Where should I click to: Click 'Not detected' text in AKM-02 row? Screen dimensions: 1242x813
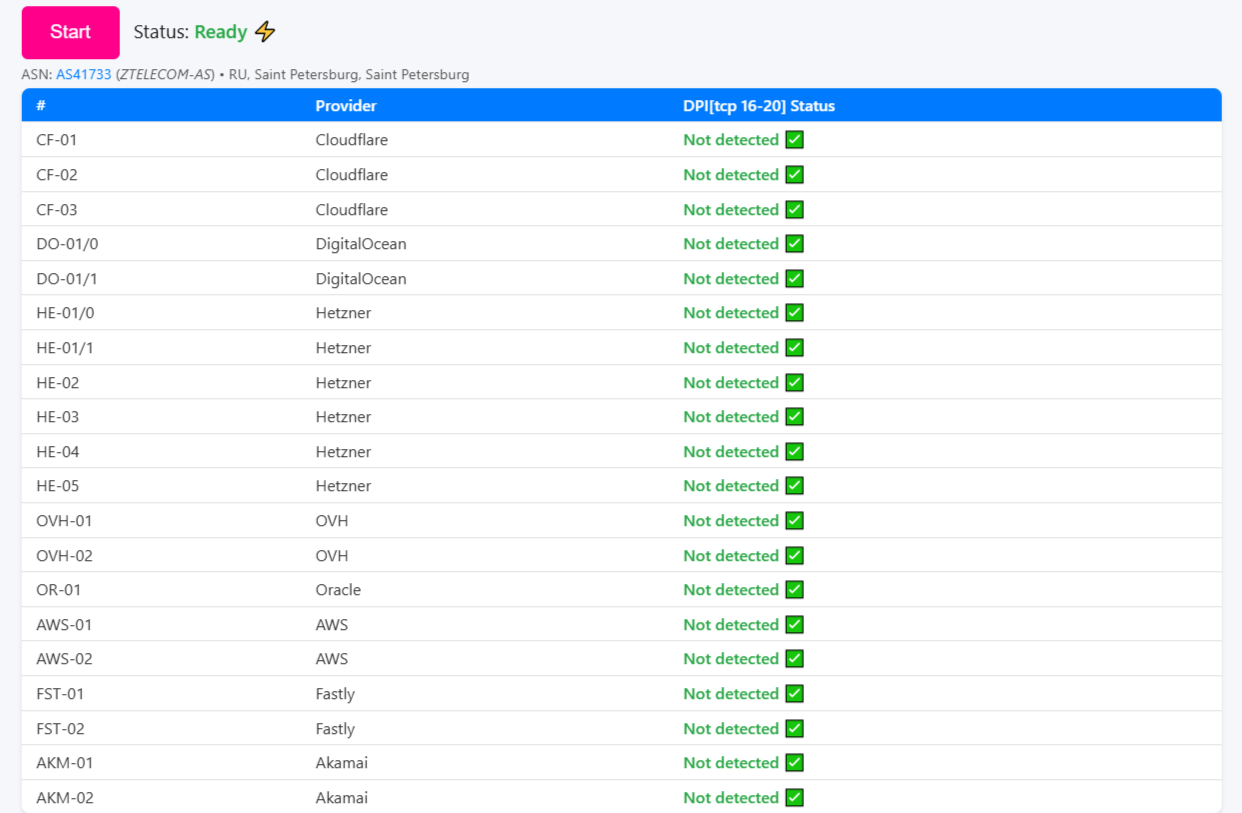[731, 797]
